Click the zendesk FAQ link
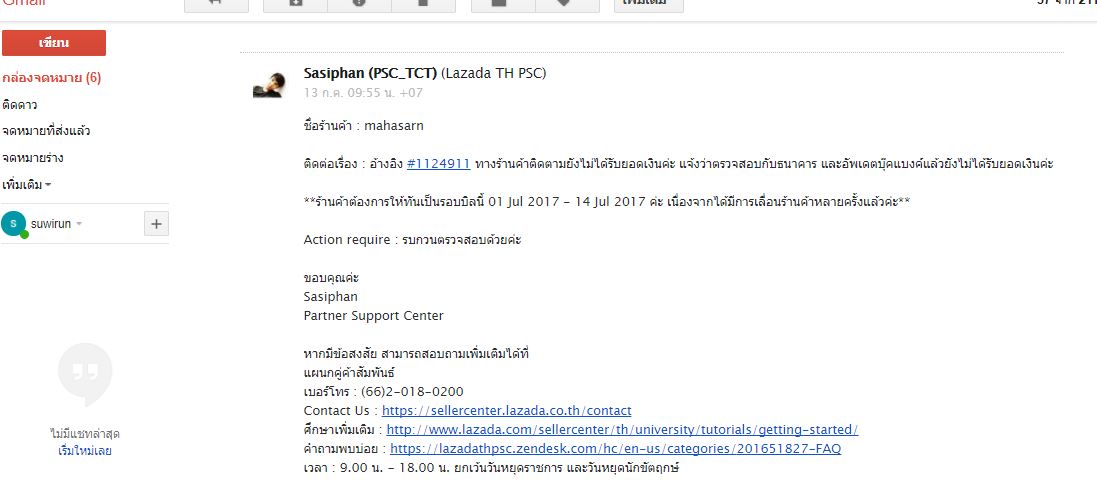 pyautogui.click(x=615, y=449)
